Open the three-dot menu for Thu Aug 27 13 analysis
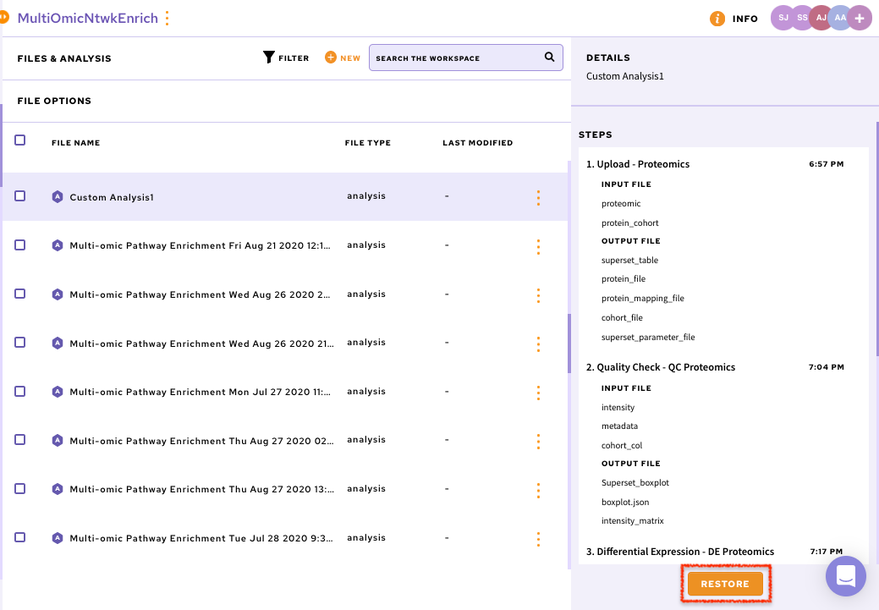Screen dimensions: 879x610 point(538,490)
